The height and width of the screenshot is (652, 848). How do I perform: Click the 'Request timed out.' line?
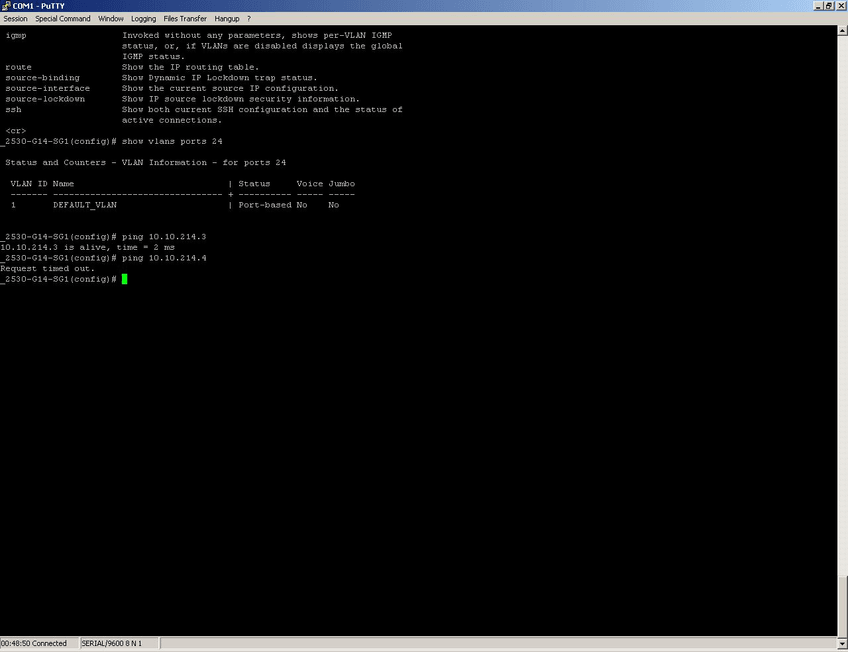[48, 269]
